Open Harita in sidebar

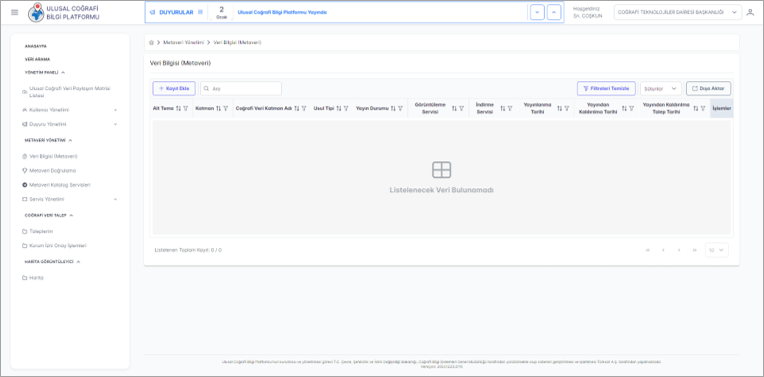(x=33, y=278)
